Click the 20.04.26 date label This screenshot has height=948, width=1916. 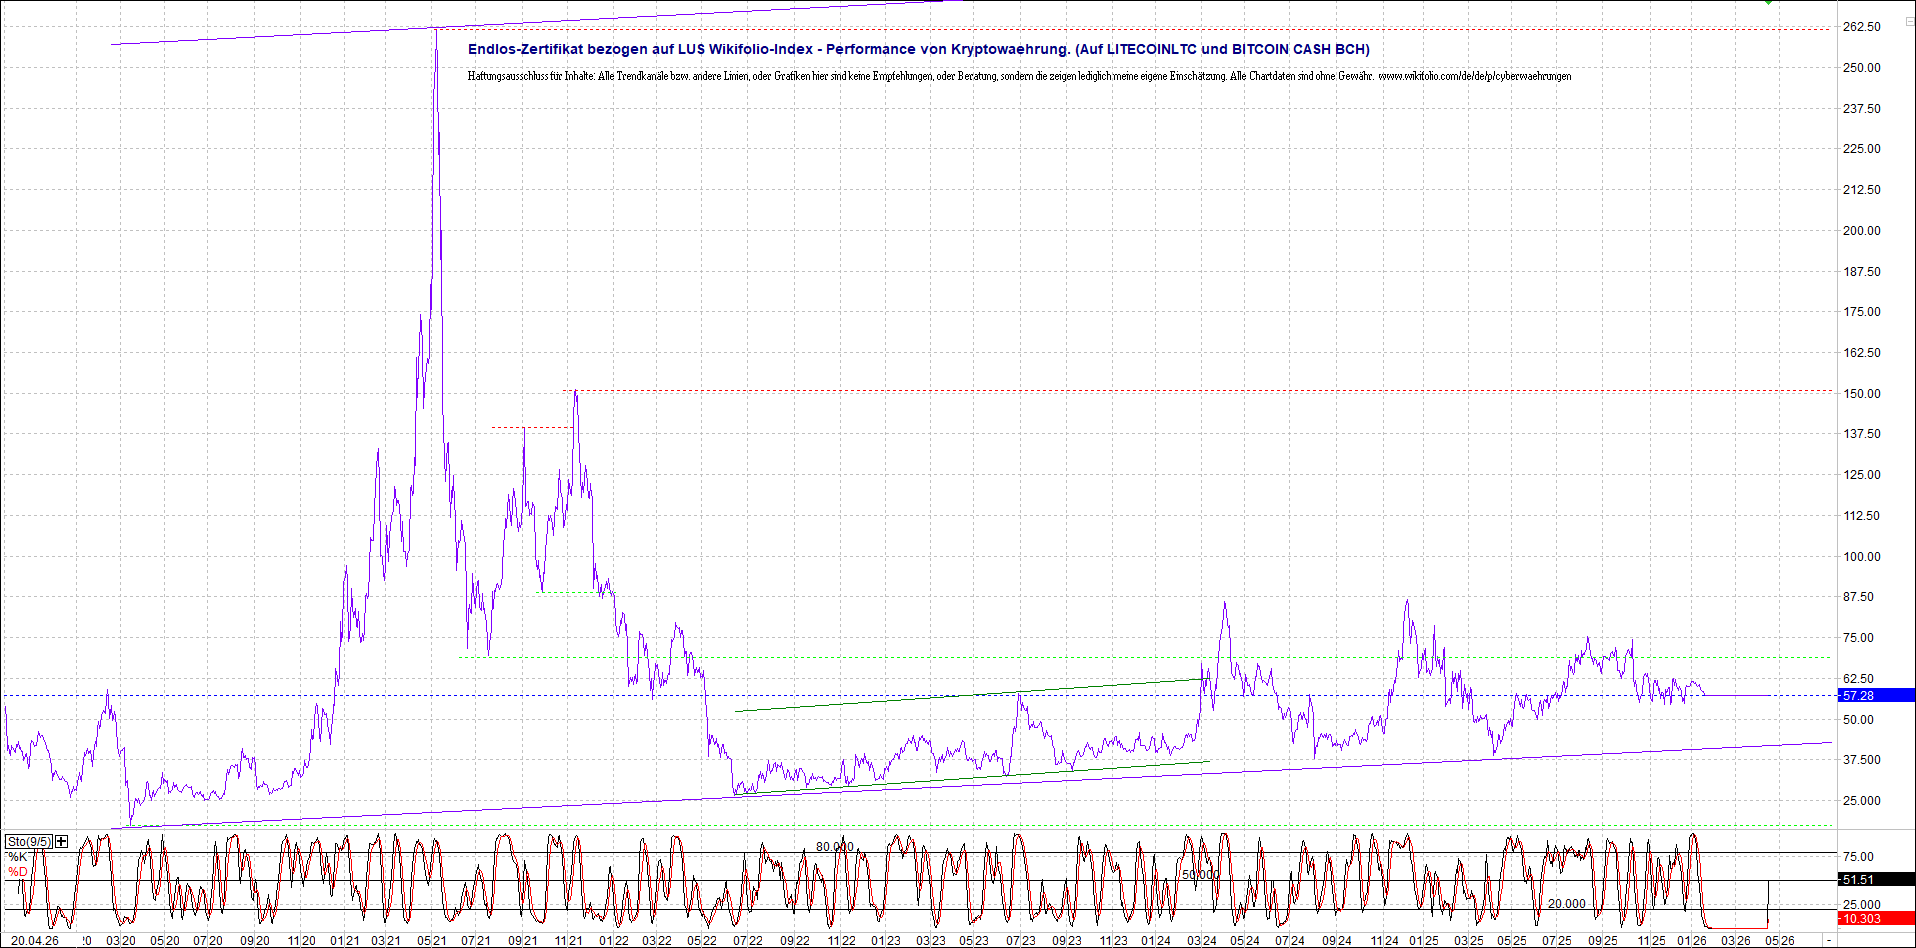click(x=34, y=940)
